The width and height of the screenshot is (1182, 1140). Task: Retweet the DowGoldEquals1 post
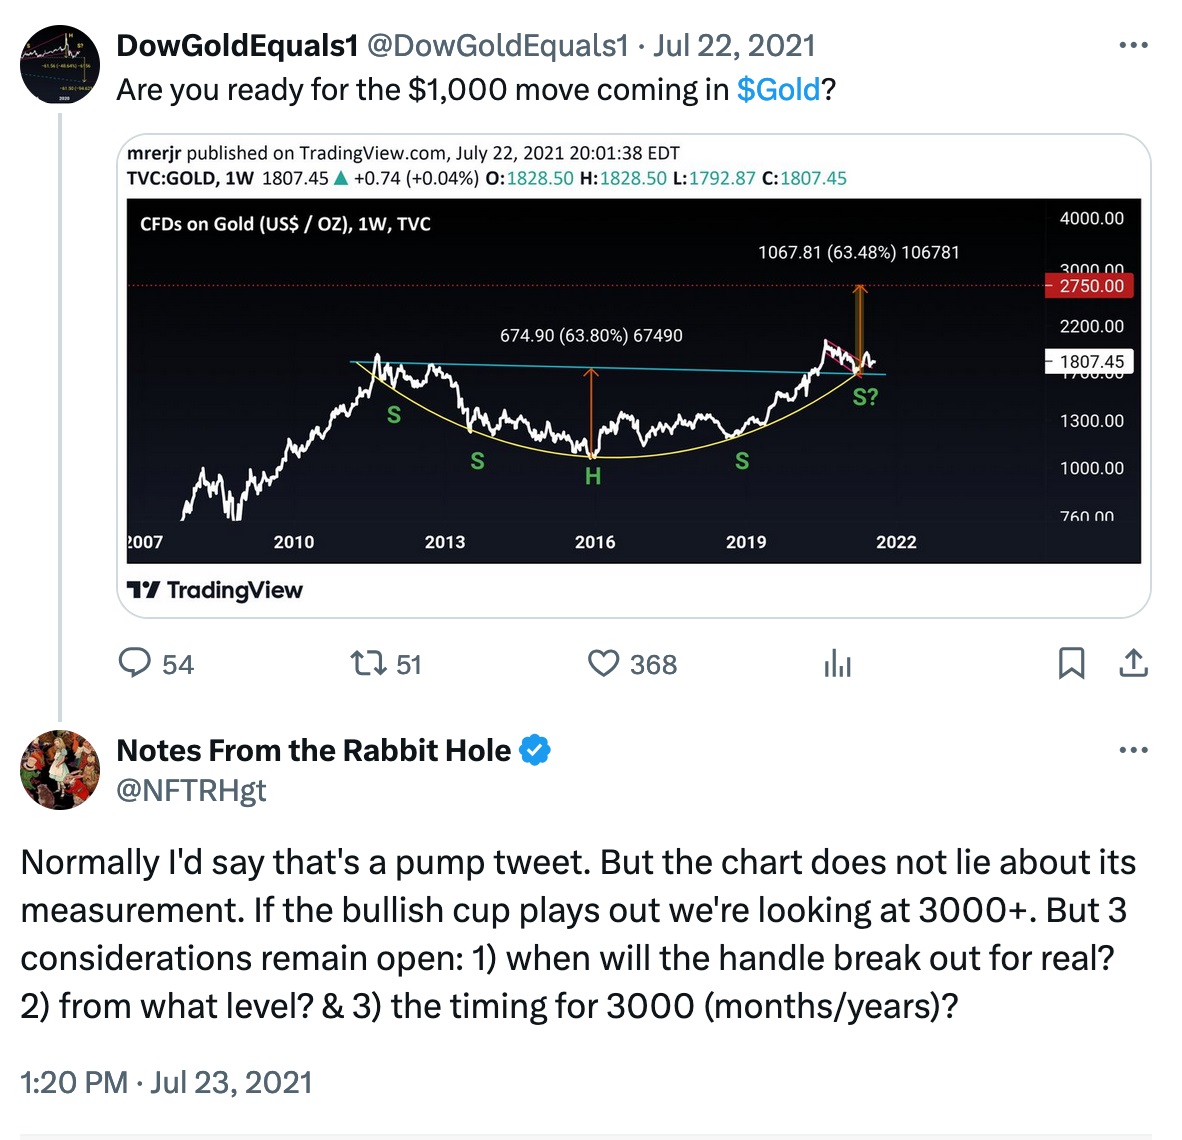coord(368,663)
